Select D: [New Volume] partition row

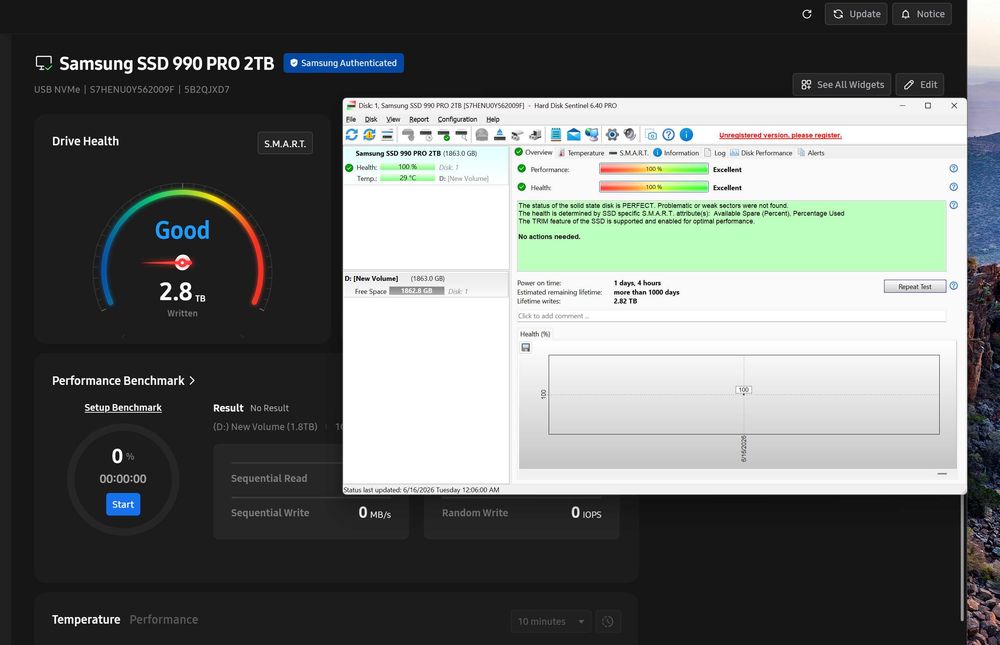pyautogui.click(x=426, y=285)
